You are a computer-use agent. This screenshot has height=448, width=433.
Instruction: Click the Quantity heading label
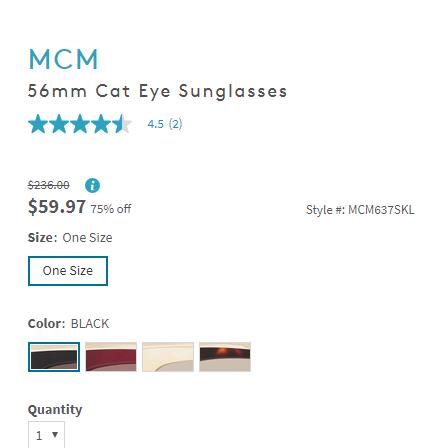[55, 410]
